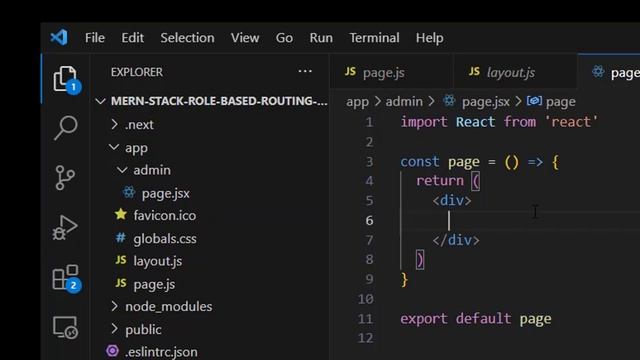Open the Selection menu
The height and width of the screenshot is (360, 640).
click(187, 38)
